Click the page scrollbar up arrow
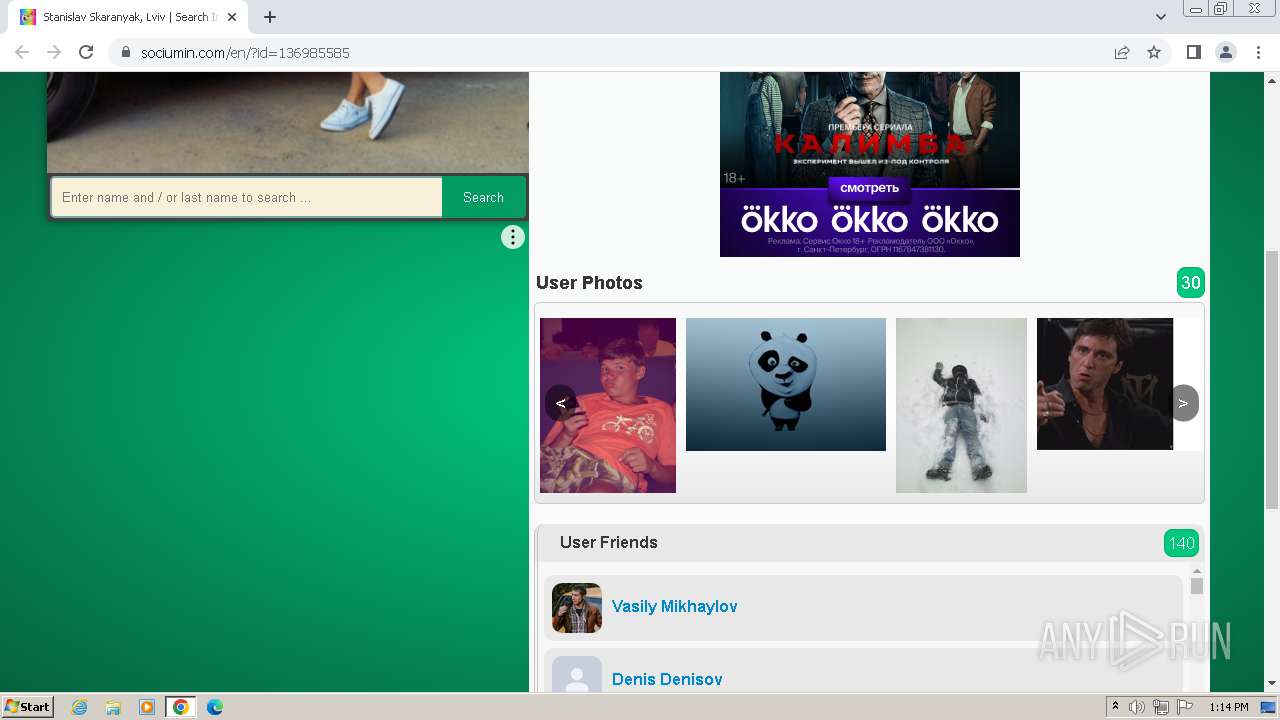The width and height of the screenshot is (1280, 720). pyautogui.click(x=1272, y=80)
